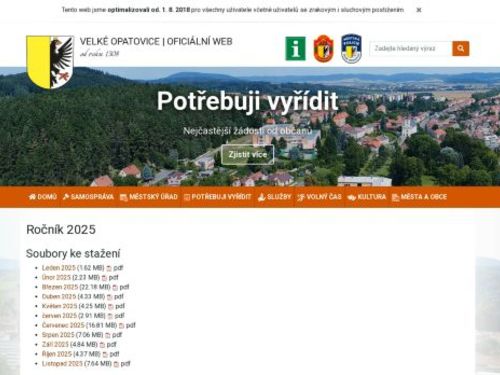This screenshot has height=375, width=500.
Task: Download the Březen 2025 pdf
Action: pos(60,287)
